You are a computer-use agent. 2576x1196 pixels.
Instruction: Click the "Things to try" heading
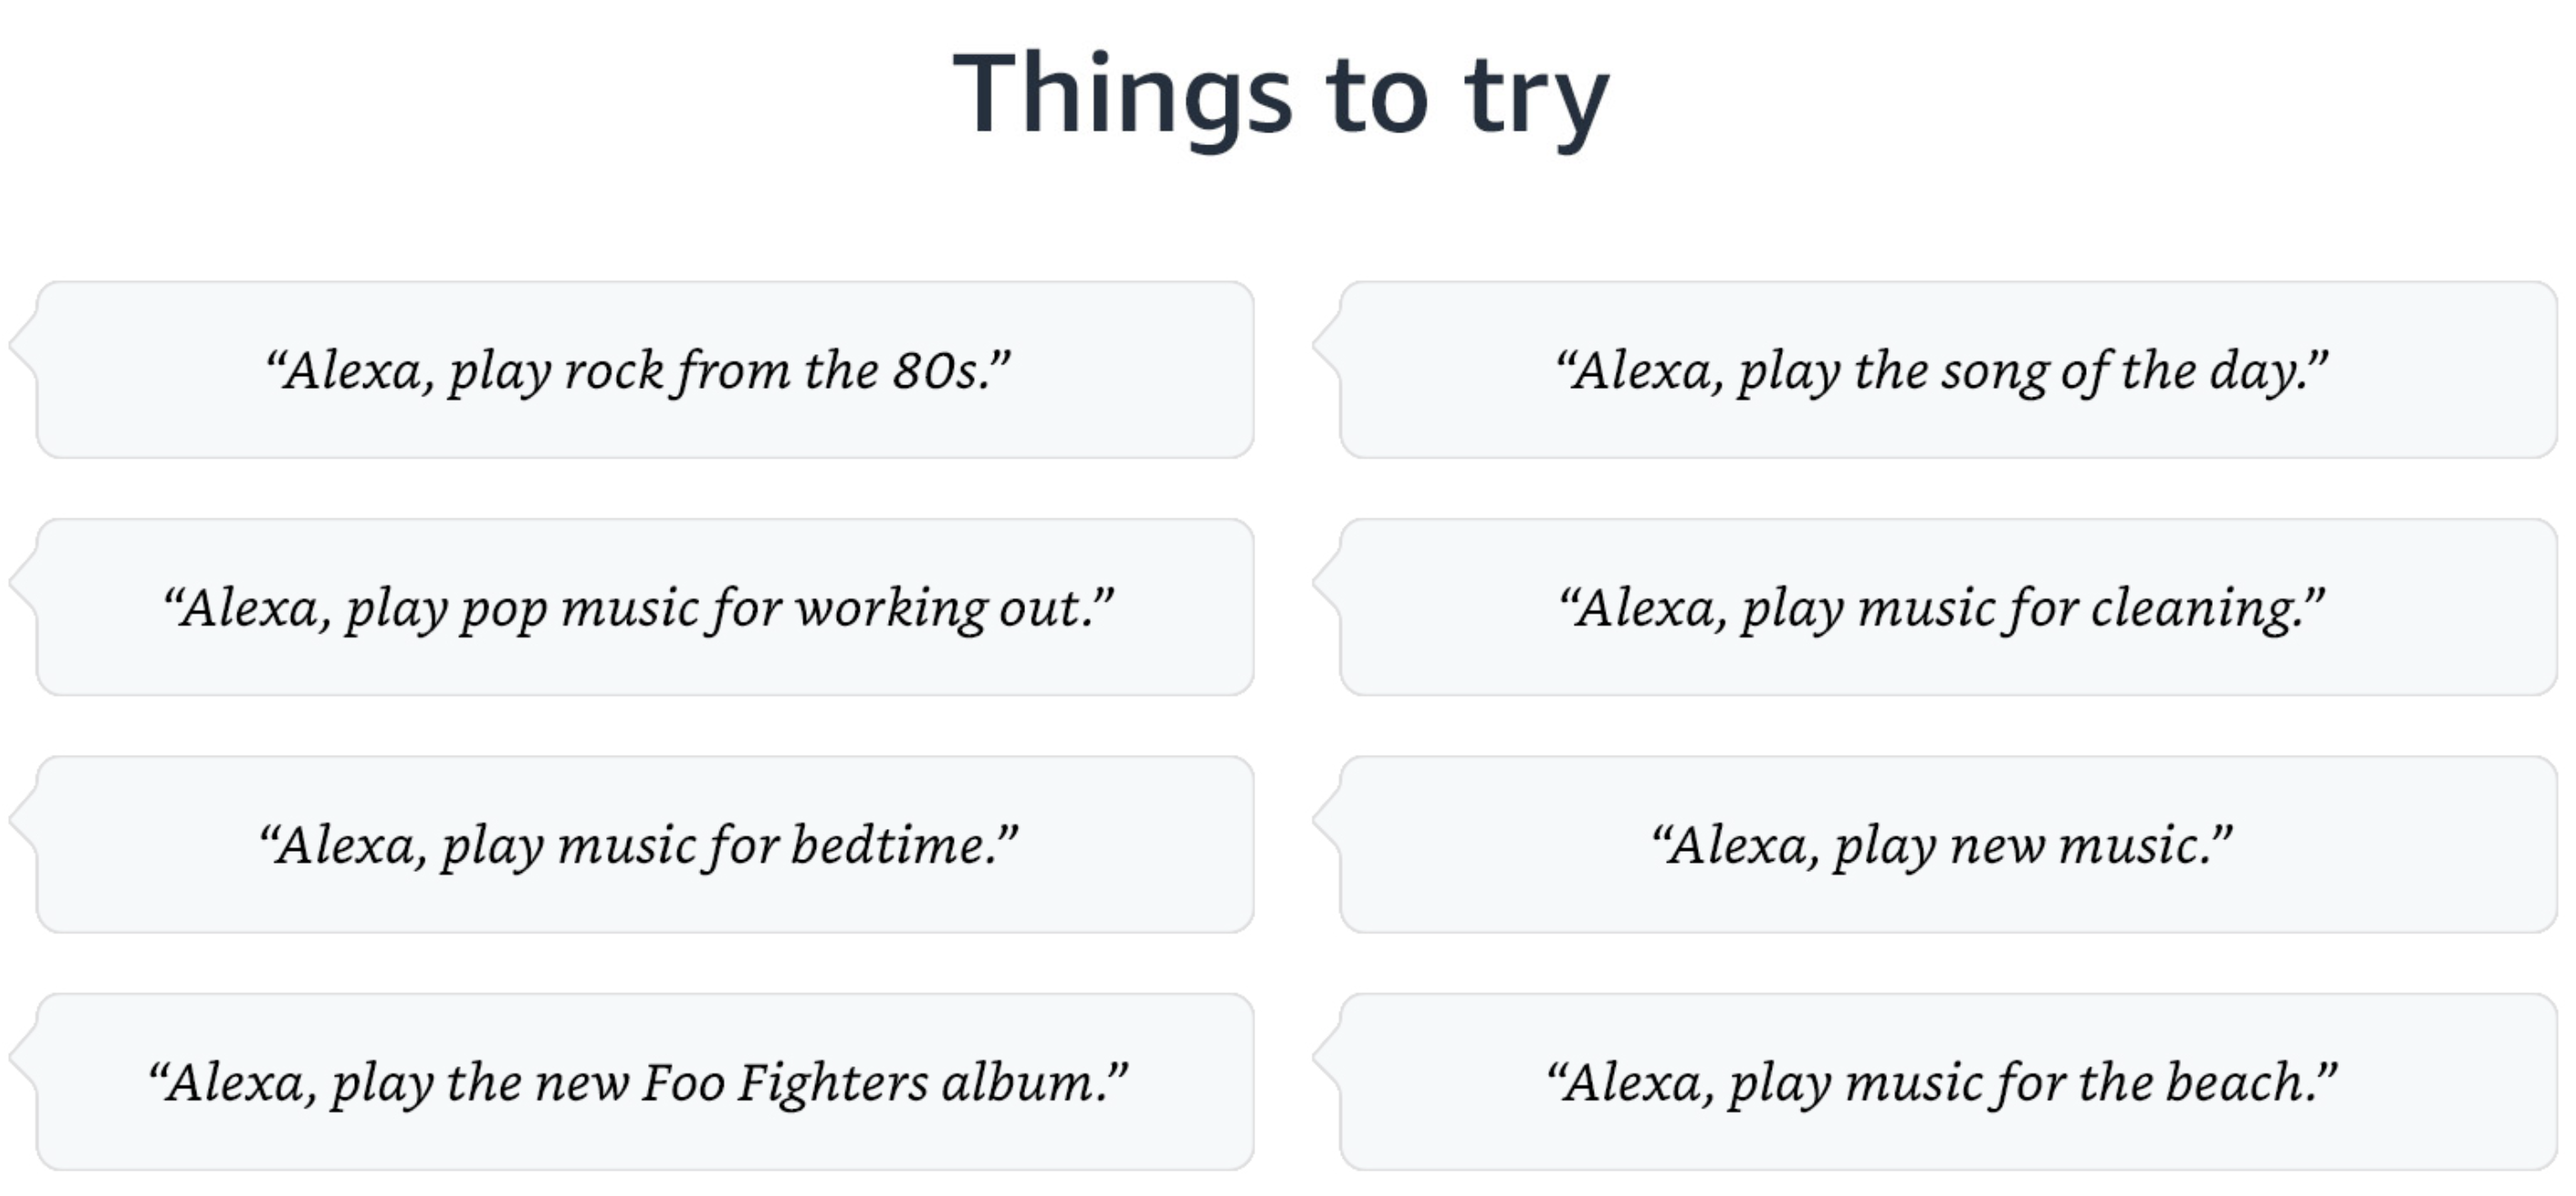(1281, 98)
